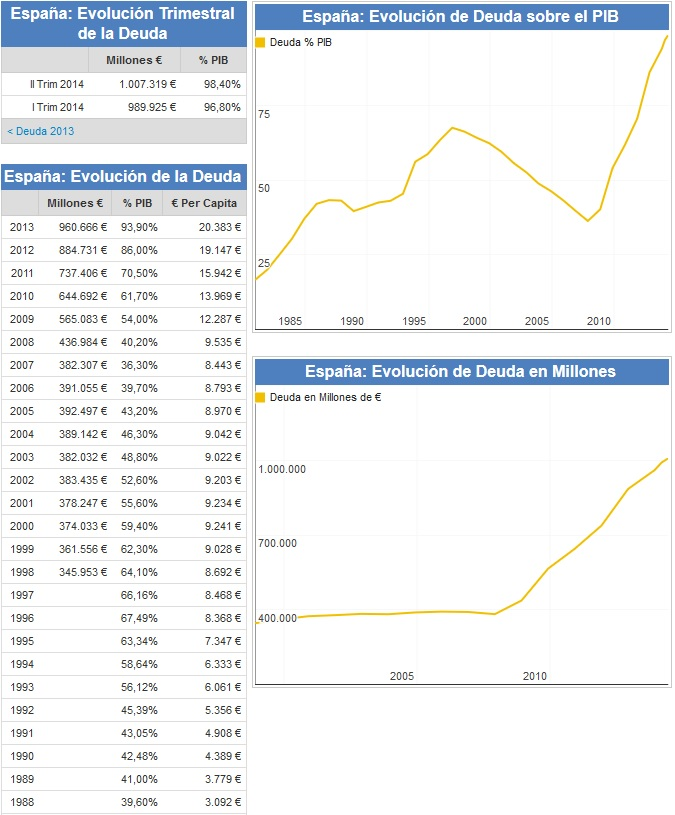Select the "Deuda en Millones de €" legend text
Viewport: 675px width, 815px height.
(x=325, y=397)
